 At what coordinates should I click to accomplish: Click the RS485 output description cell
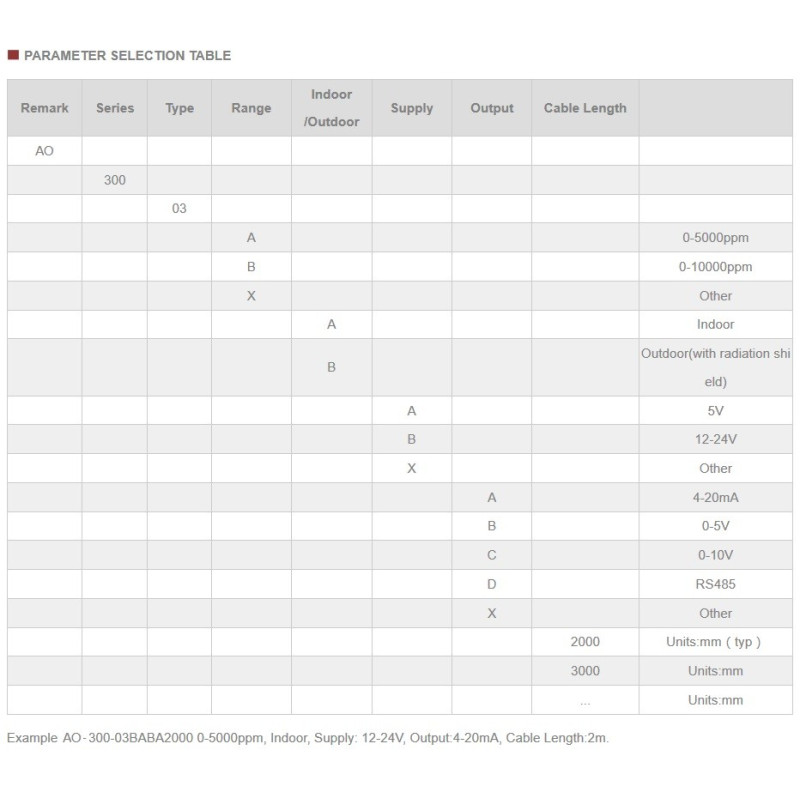[x=715, y=584]
